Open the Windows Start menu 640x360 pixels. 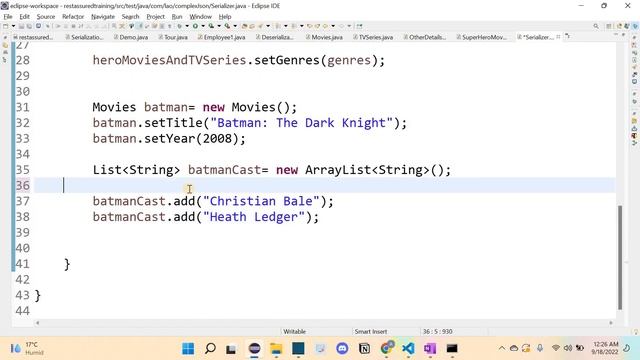(188, 349)
